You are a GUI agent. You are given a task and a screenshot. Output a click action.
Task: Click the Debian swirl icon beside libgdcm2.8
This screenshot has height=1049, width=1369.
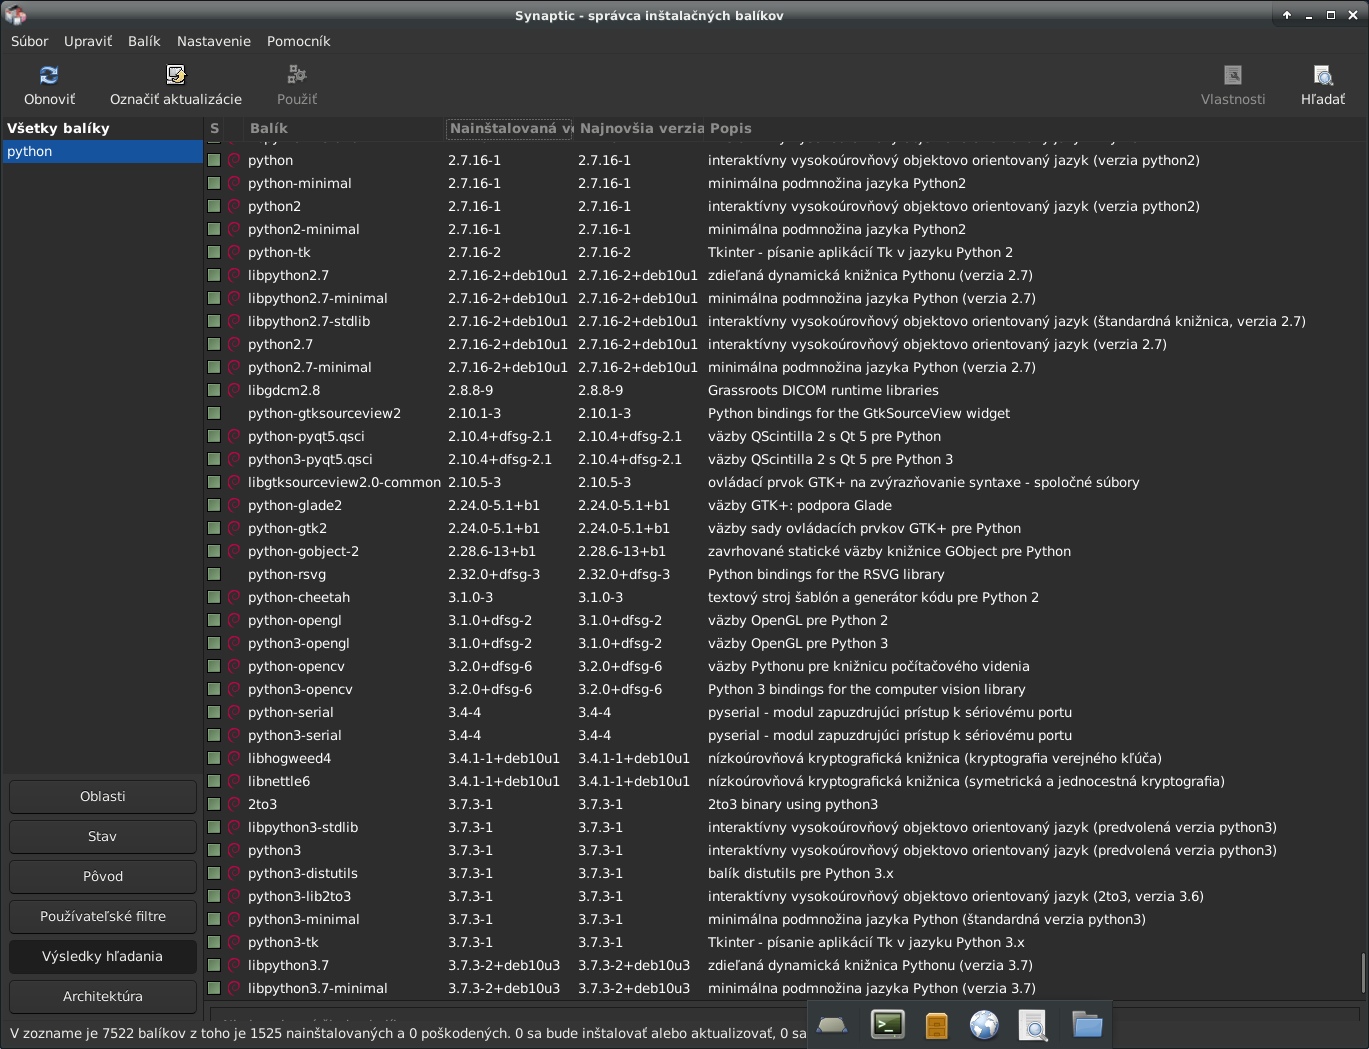[234, 390]
